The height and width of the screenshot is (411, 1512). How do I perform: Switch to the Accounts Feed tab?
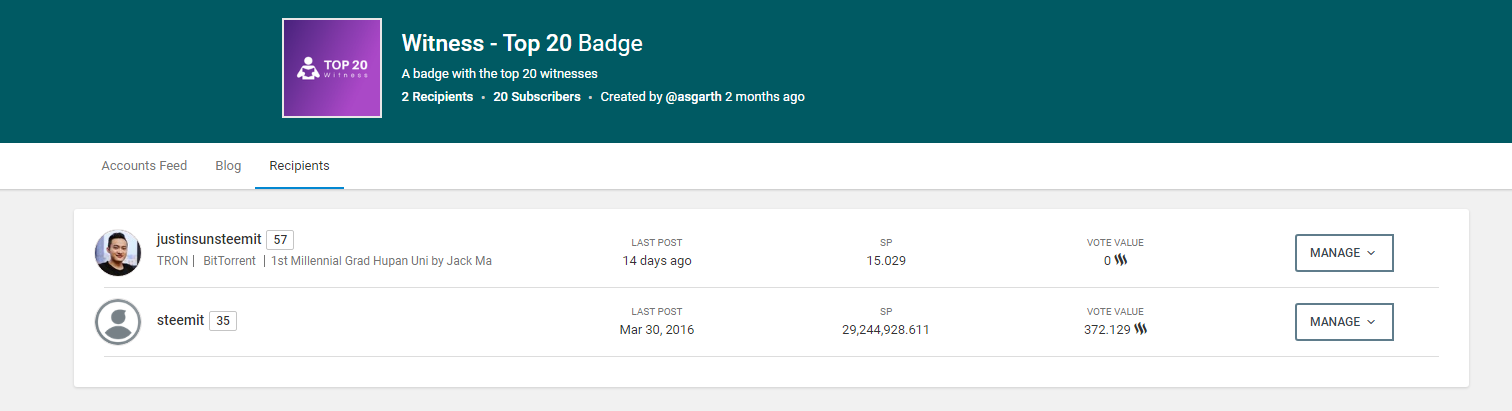144,166
